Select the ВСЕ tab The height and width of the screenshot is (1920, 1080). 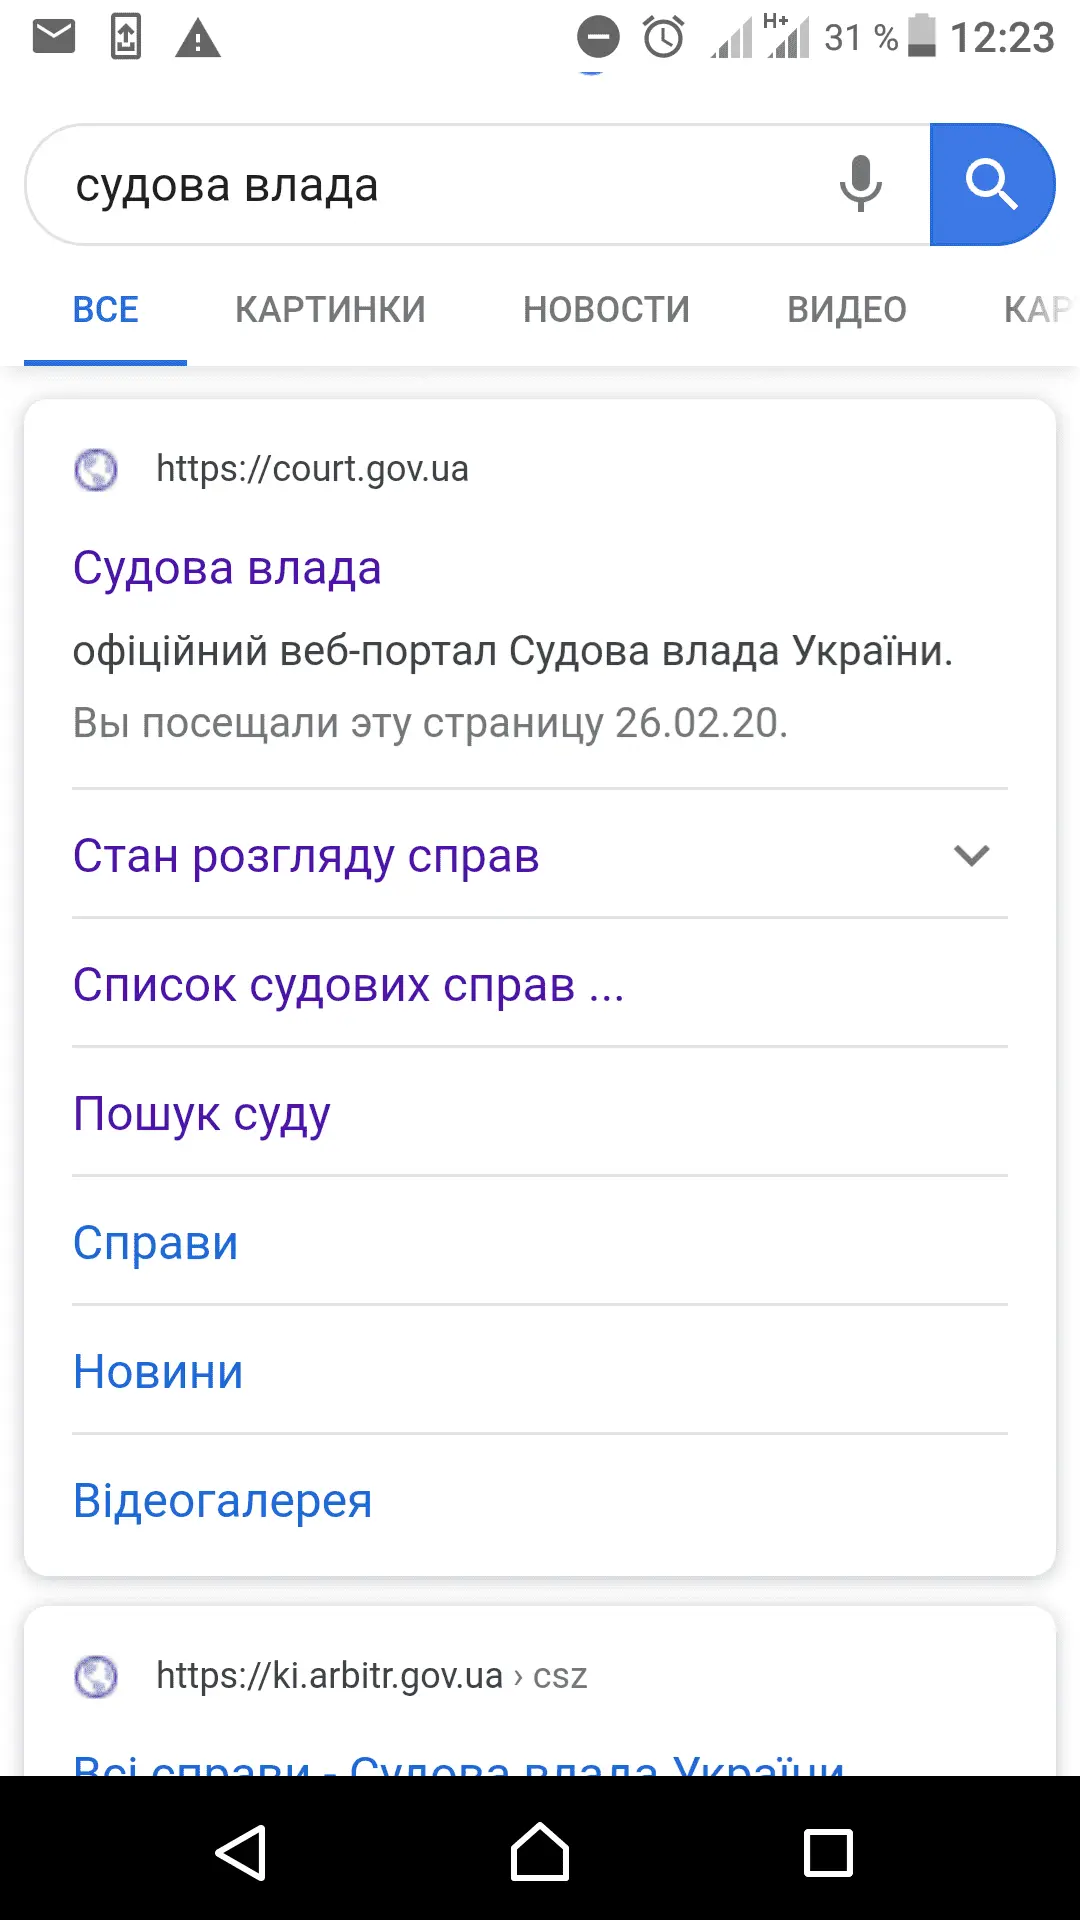[x=106, y=310]
